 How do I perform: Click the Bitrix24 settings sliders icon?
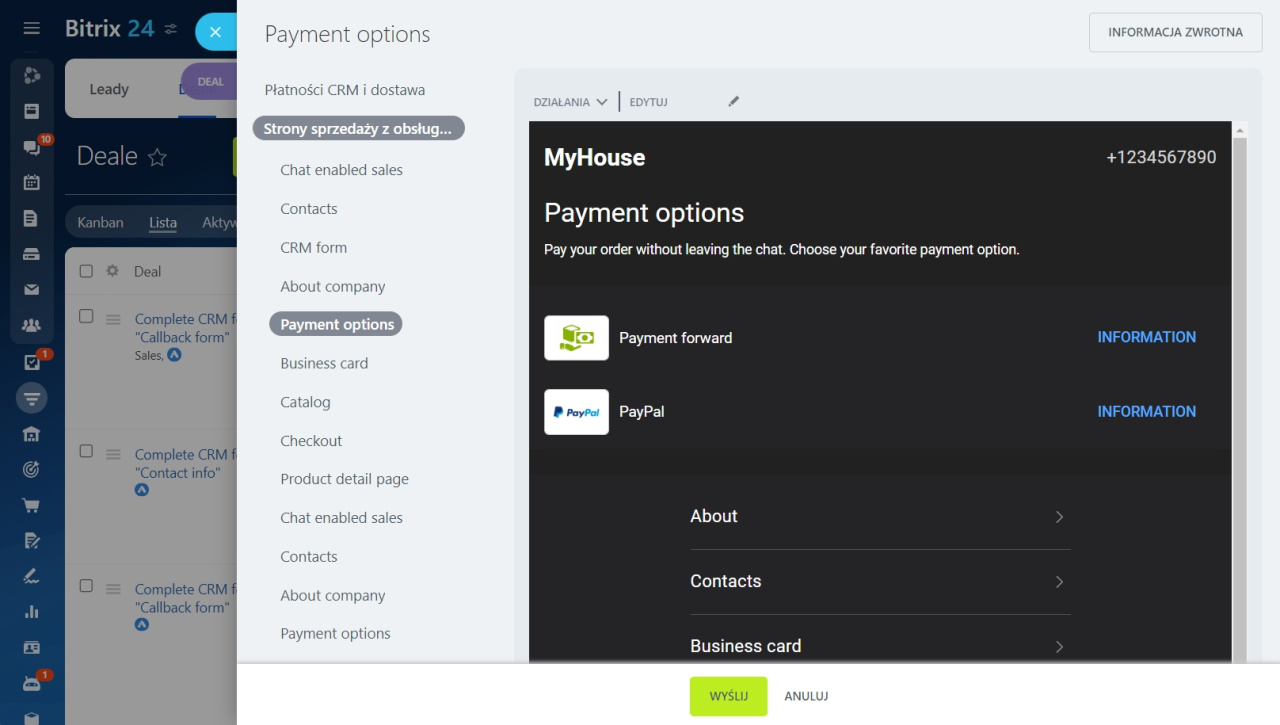click(171, 29)
